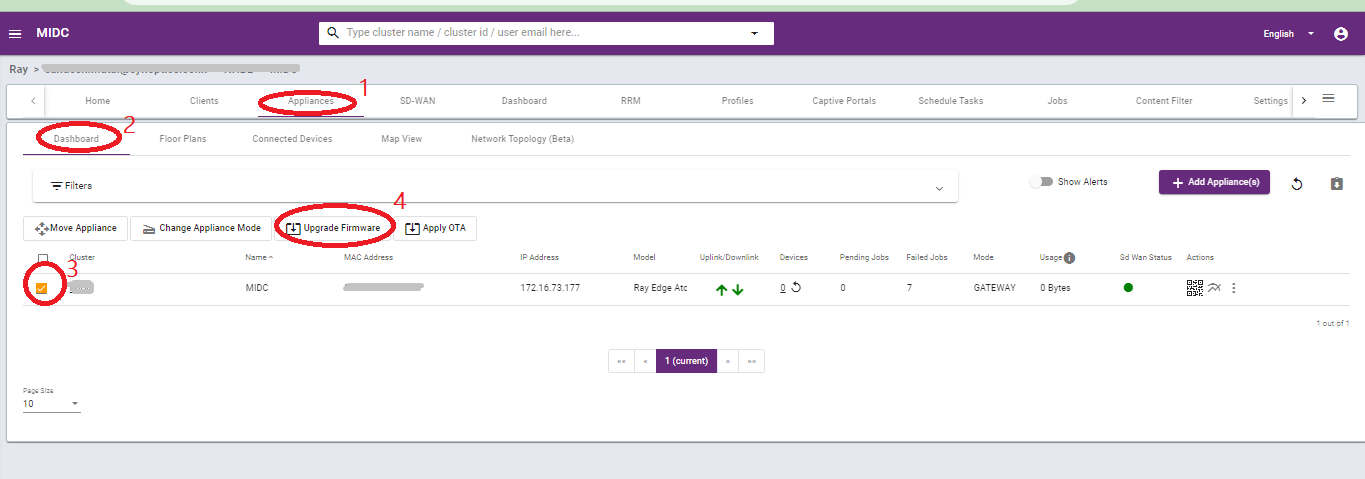This screenshot has width=1365, height=479.
Task: Go to last page in pagination
Action: point(752,361)
